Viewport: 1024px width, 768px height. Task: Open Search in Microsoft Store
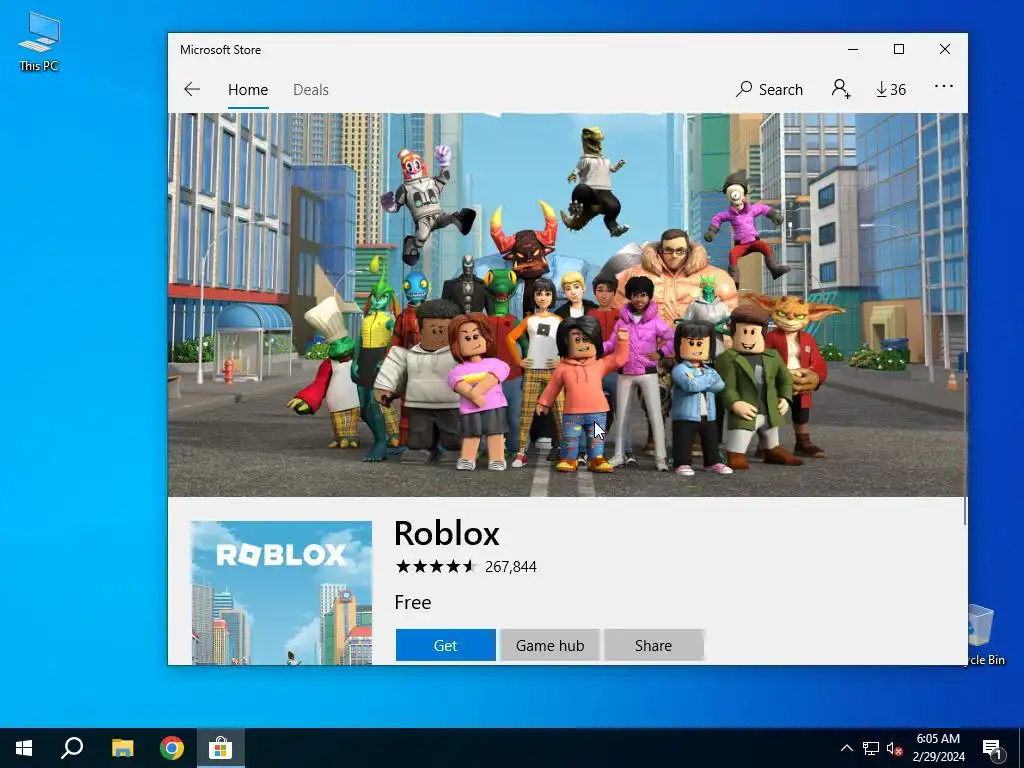pyautogui.click(x=769, y=89)
